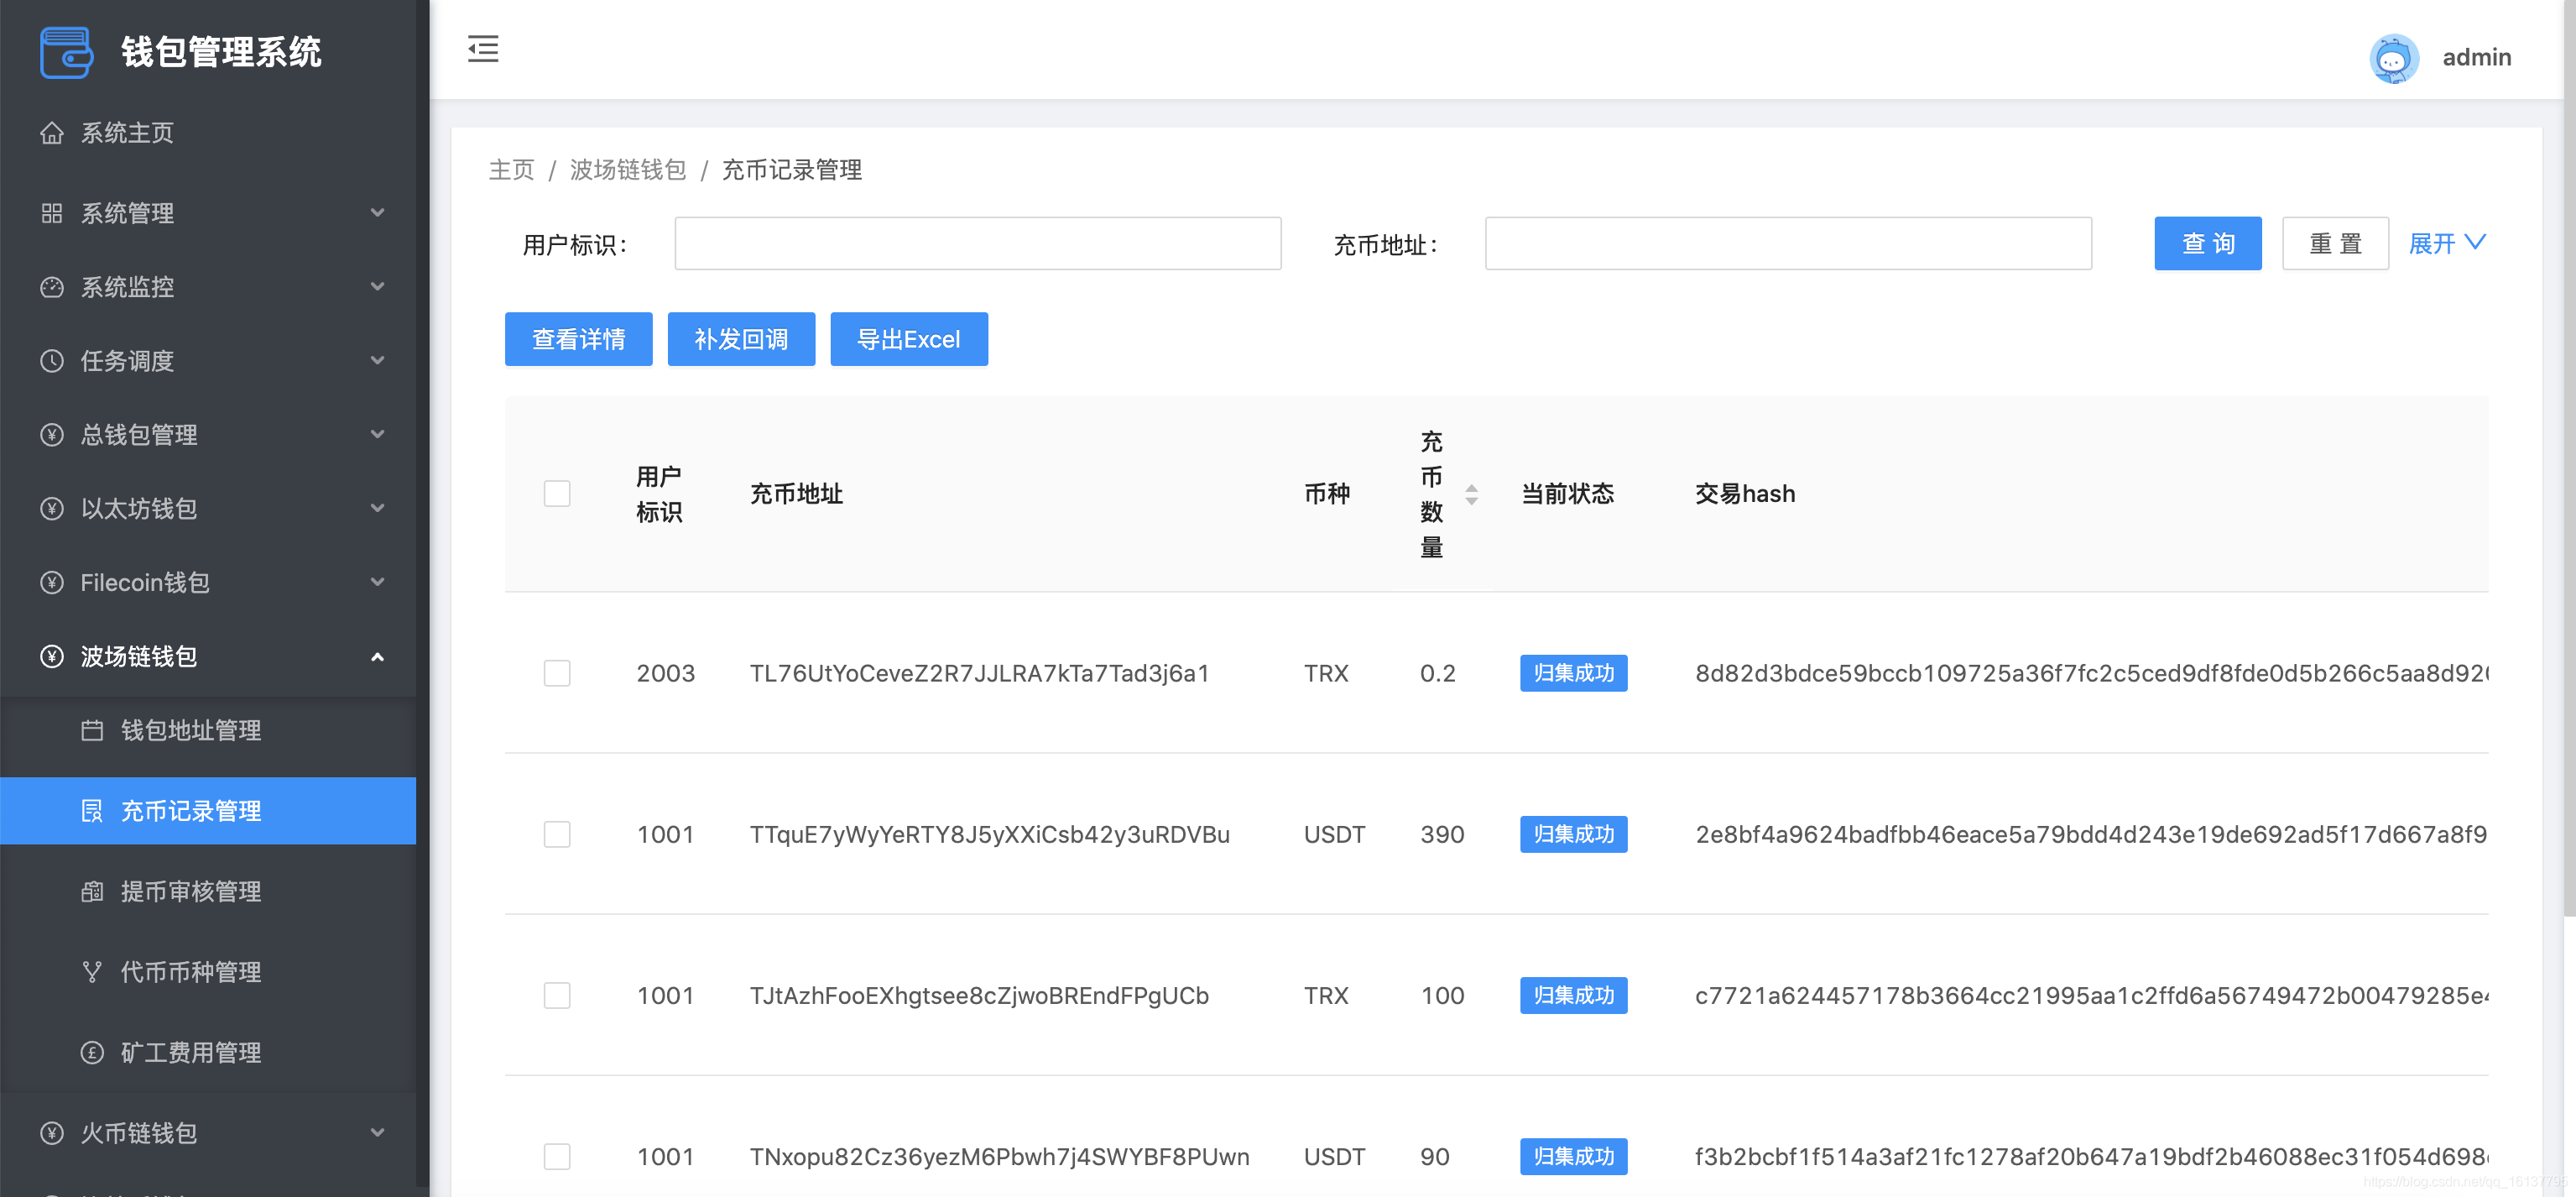The height and width of the screenshot is (1197, 2576).
Task: Open 提币审核管理 menu item
Action: tap(191, 891)
